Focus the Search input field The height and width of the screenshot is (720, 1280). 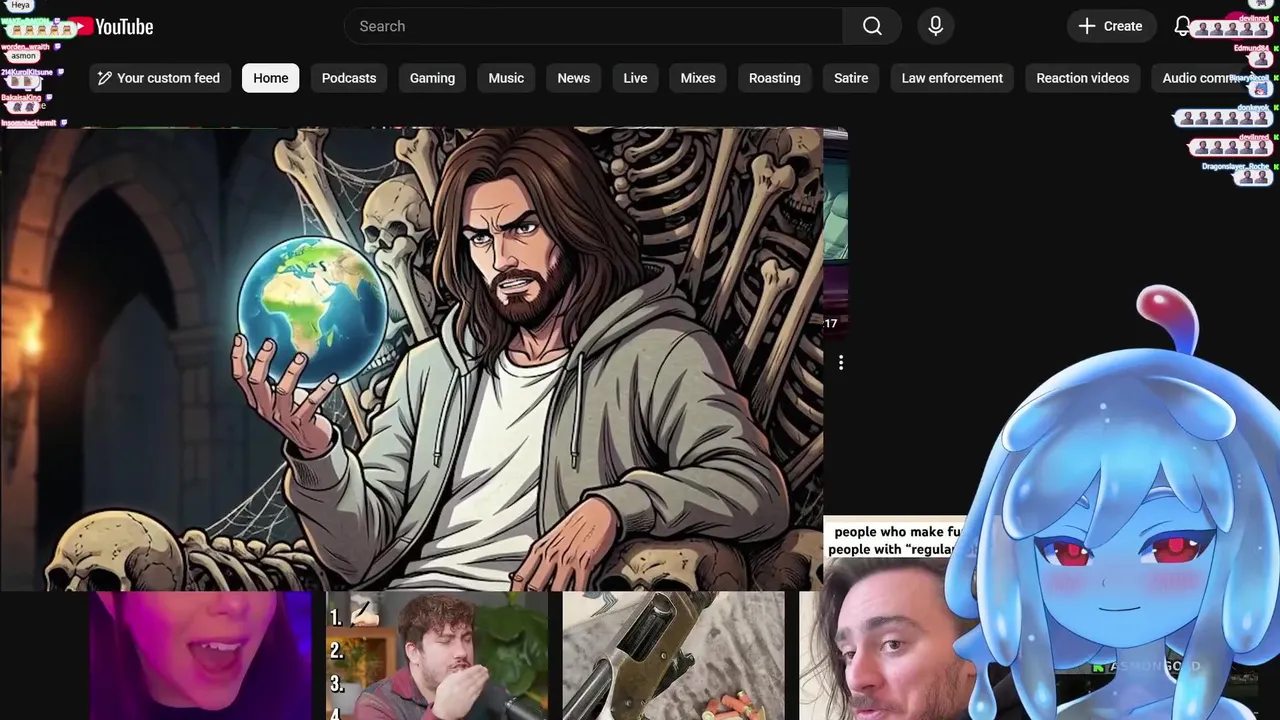click(594, 26)
